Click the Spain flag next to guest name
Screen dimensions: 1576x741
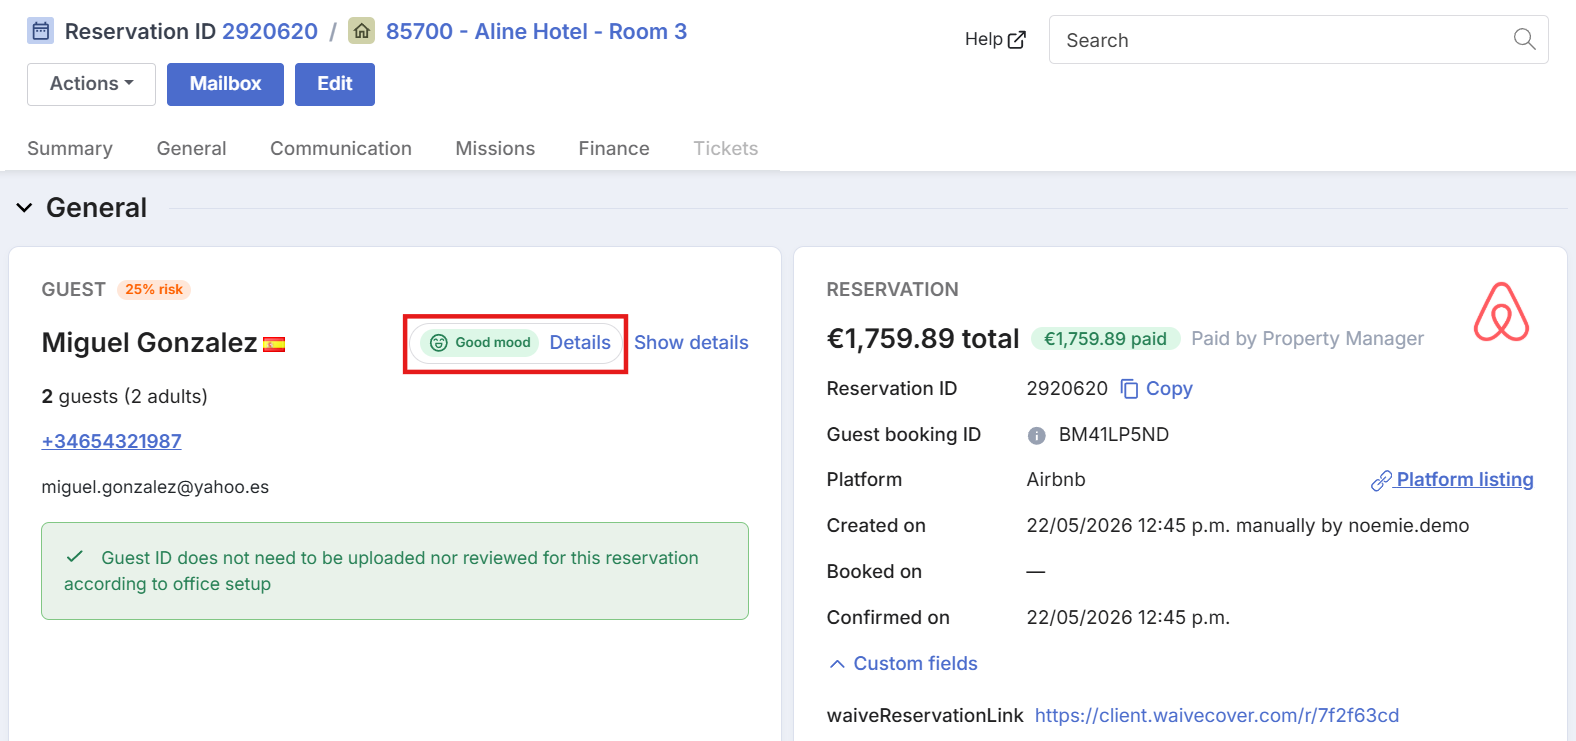pyautogui.click(x=274, y=344)
